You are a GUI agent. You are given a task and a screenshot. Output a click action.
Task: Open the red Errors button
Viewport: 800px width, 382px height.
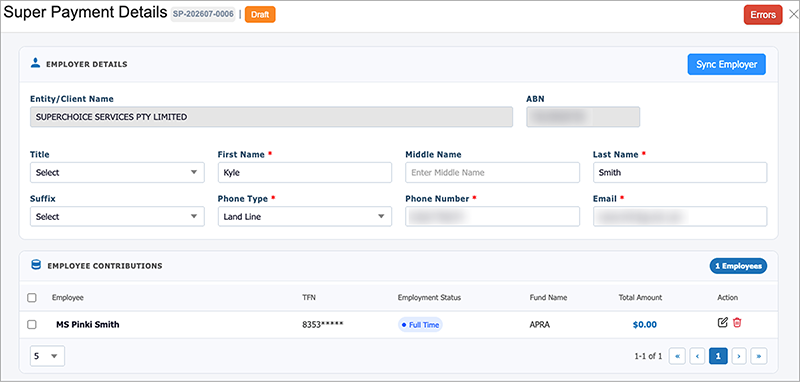point(763,15)
